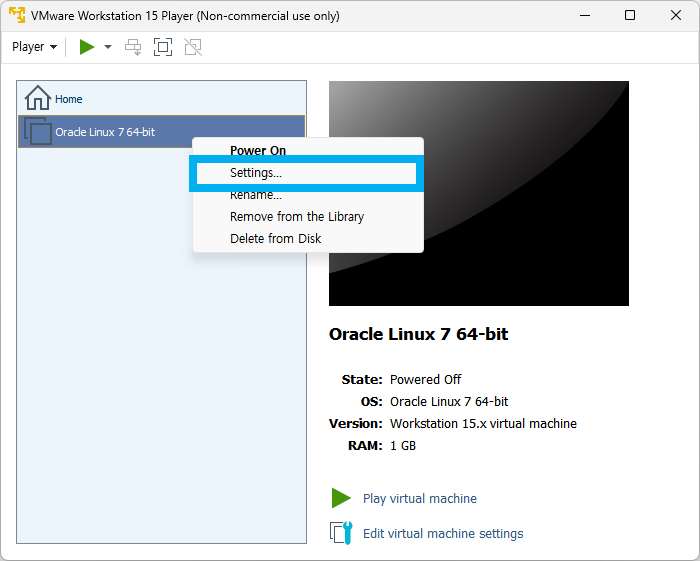This screenshot has height=561, width=700.
Task: Click the virtual machine preview thumbnail
Action: point(479,193)
